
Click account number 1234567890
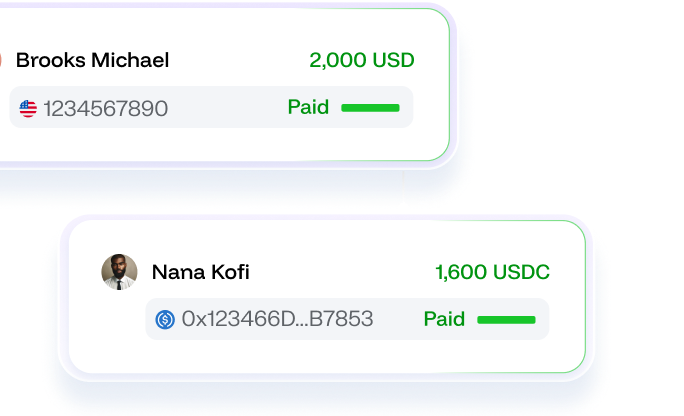105,108
